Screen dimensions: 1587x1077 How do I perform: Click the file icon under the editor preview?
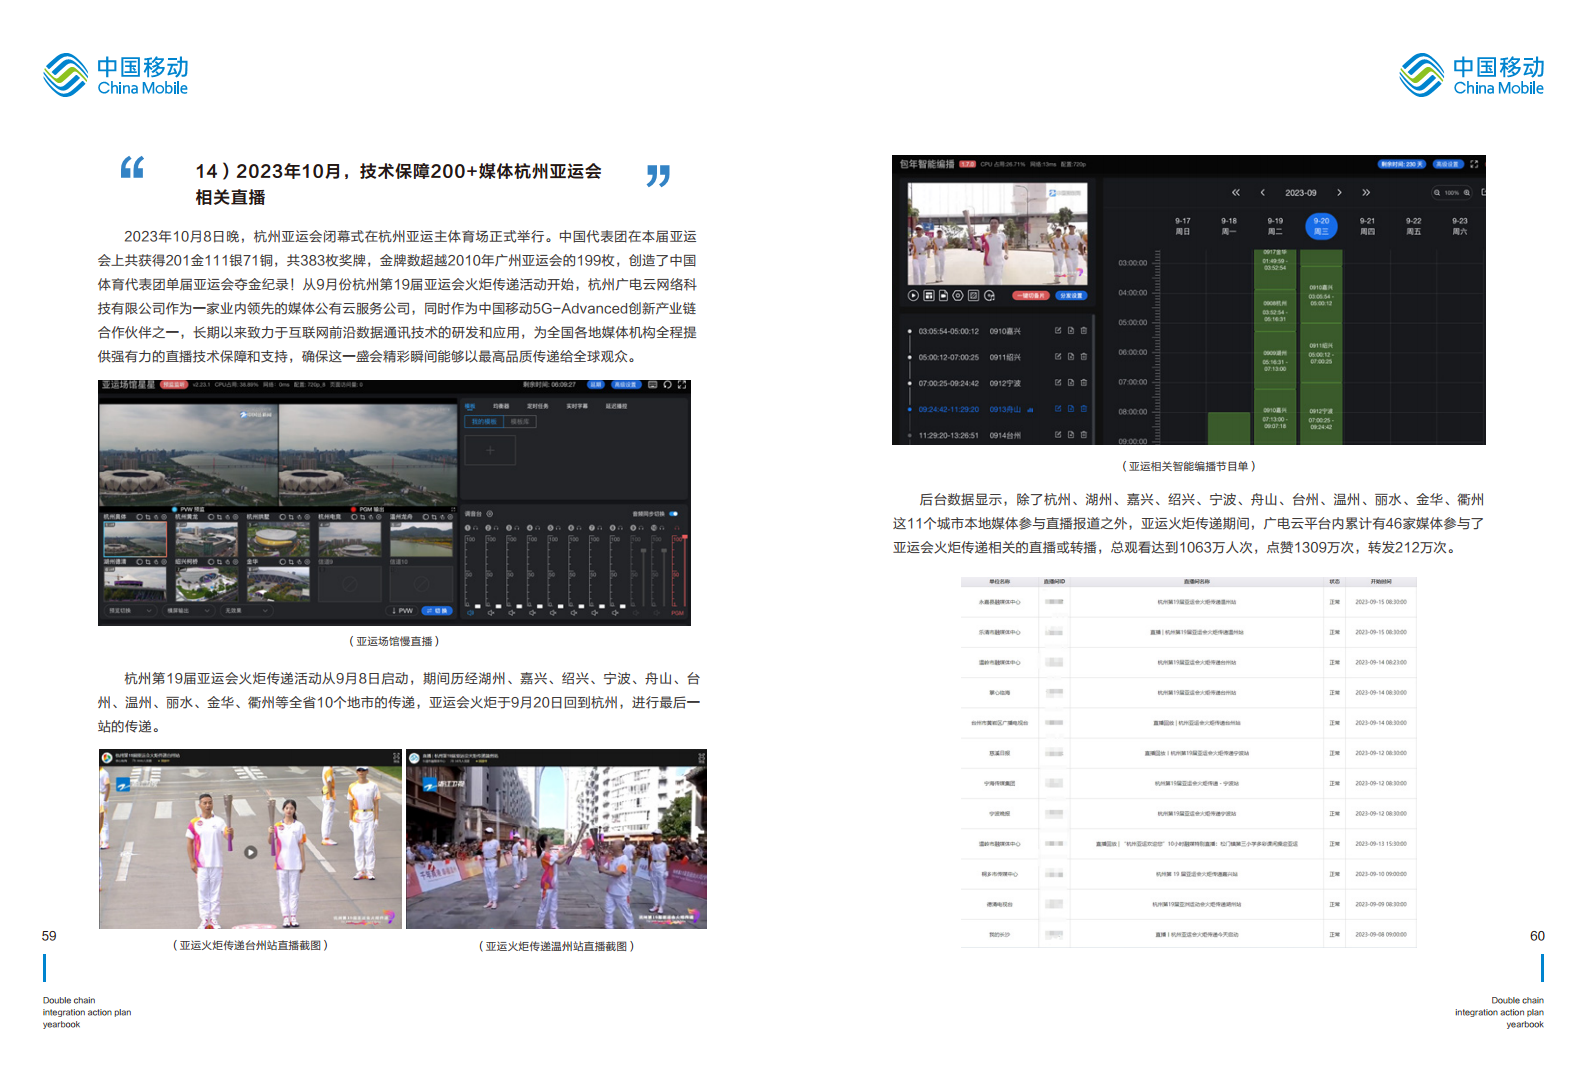[943, 296]
